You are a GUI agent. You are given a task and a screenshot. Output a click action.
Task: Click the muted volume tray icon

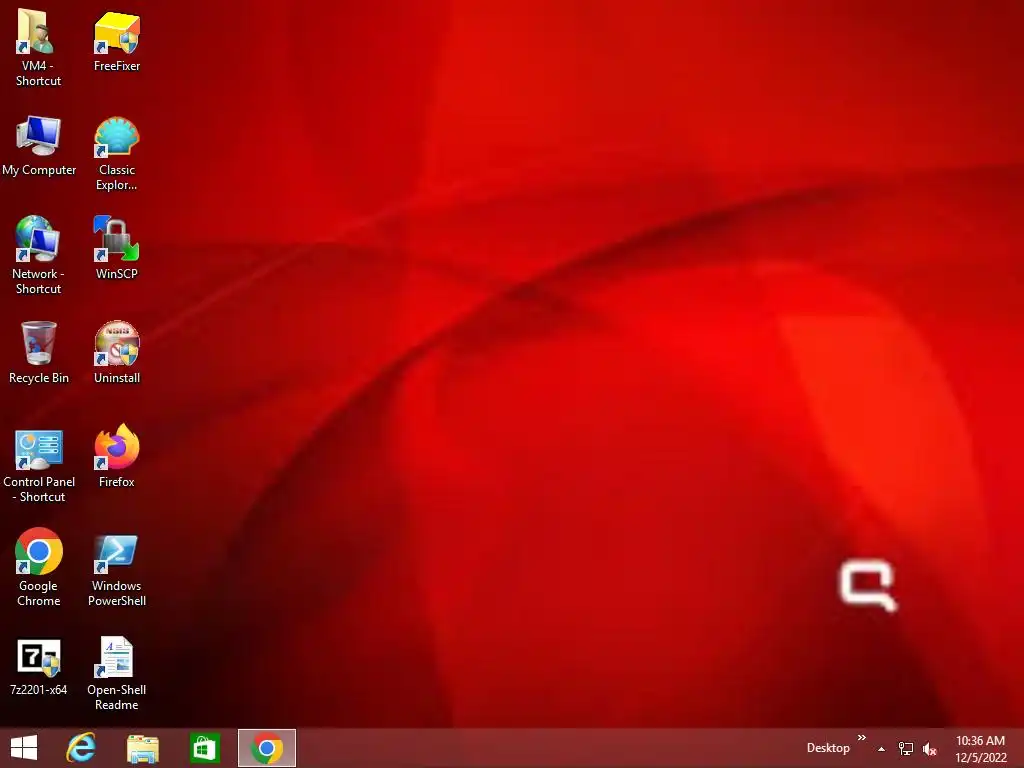tap(930, 749)
